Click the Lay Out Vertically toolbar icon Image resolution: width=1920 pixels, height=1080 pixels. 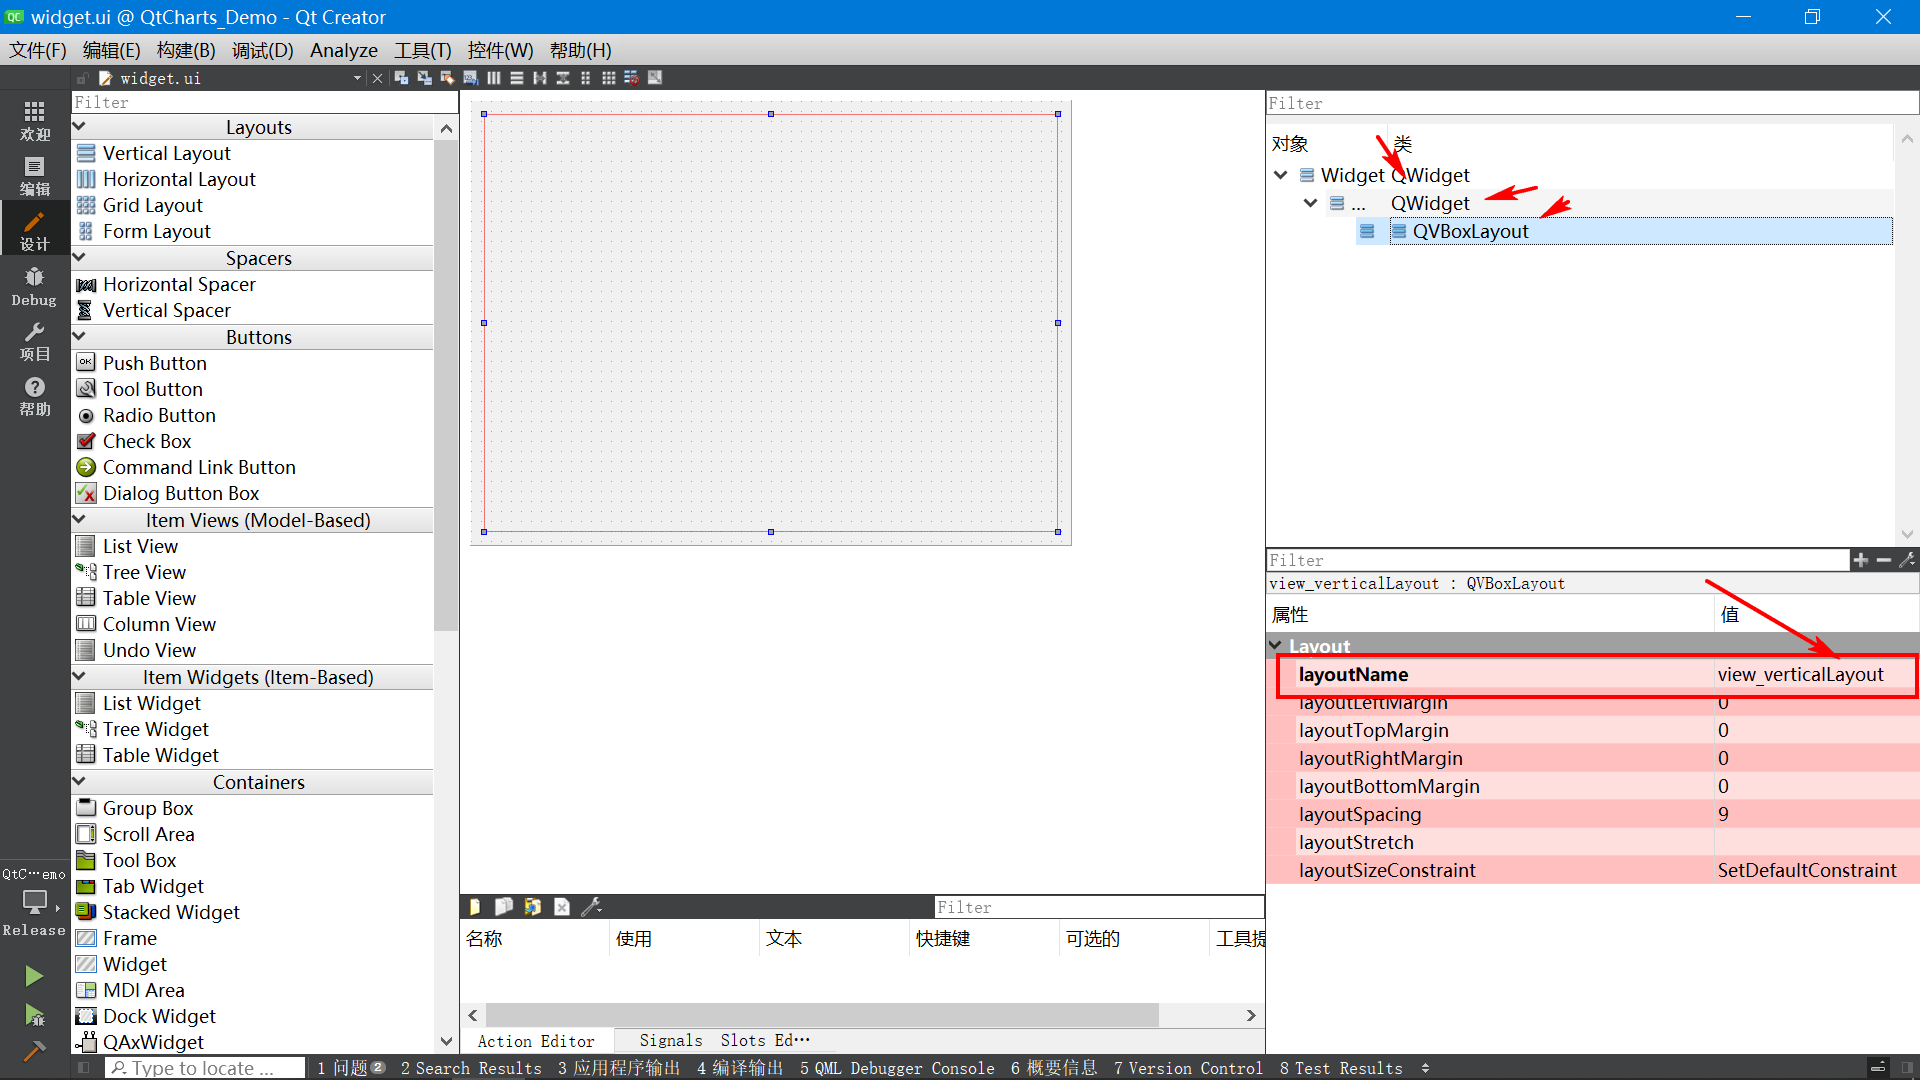(x=516, y=78)
